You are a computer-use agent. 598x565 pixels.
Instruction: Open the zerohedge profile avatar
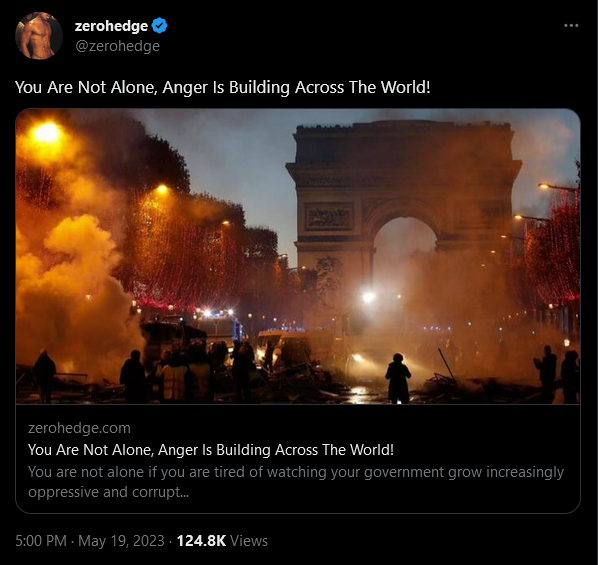coord(39,35)
